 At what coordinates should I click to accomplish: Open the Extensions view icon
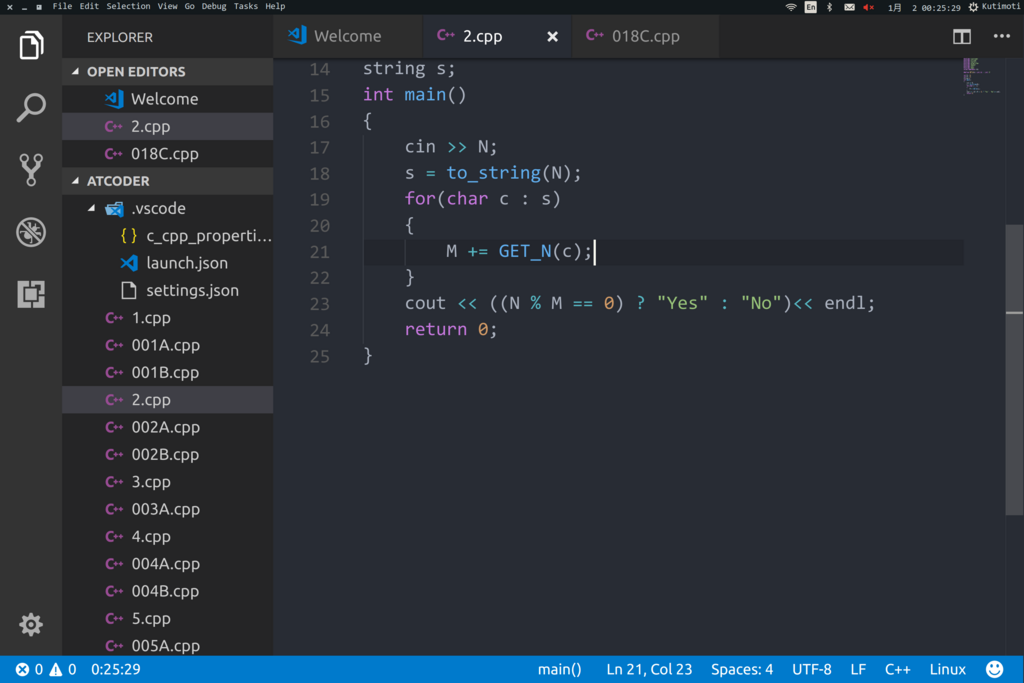[31, 294]
